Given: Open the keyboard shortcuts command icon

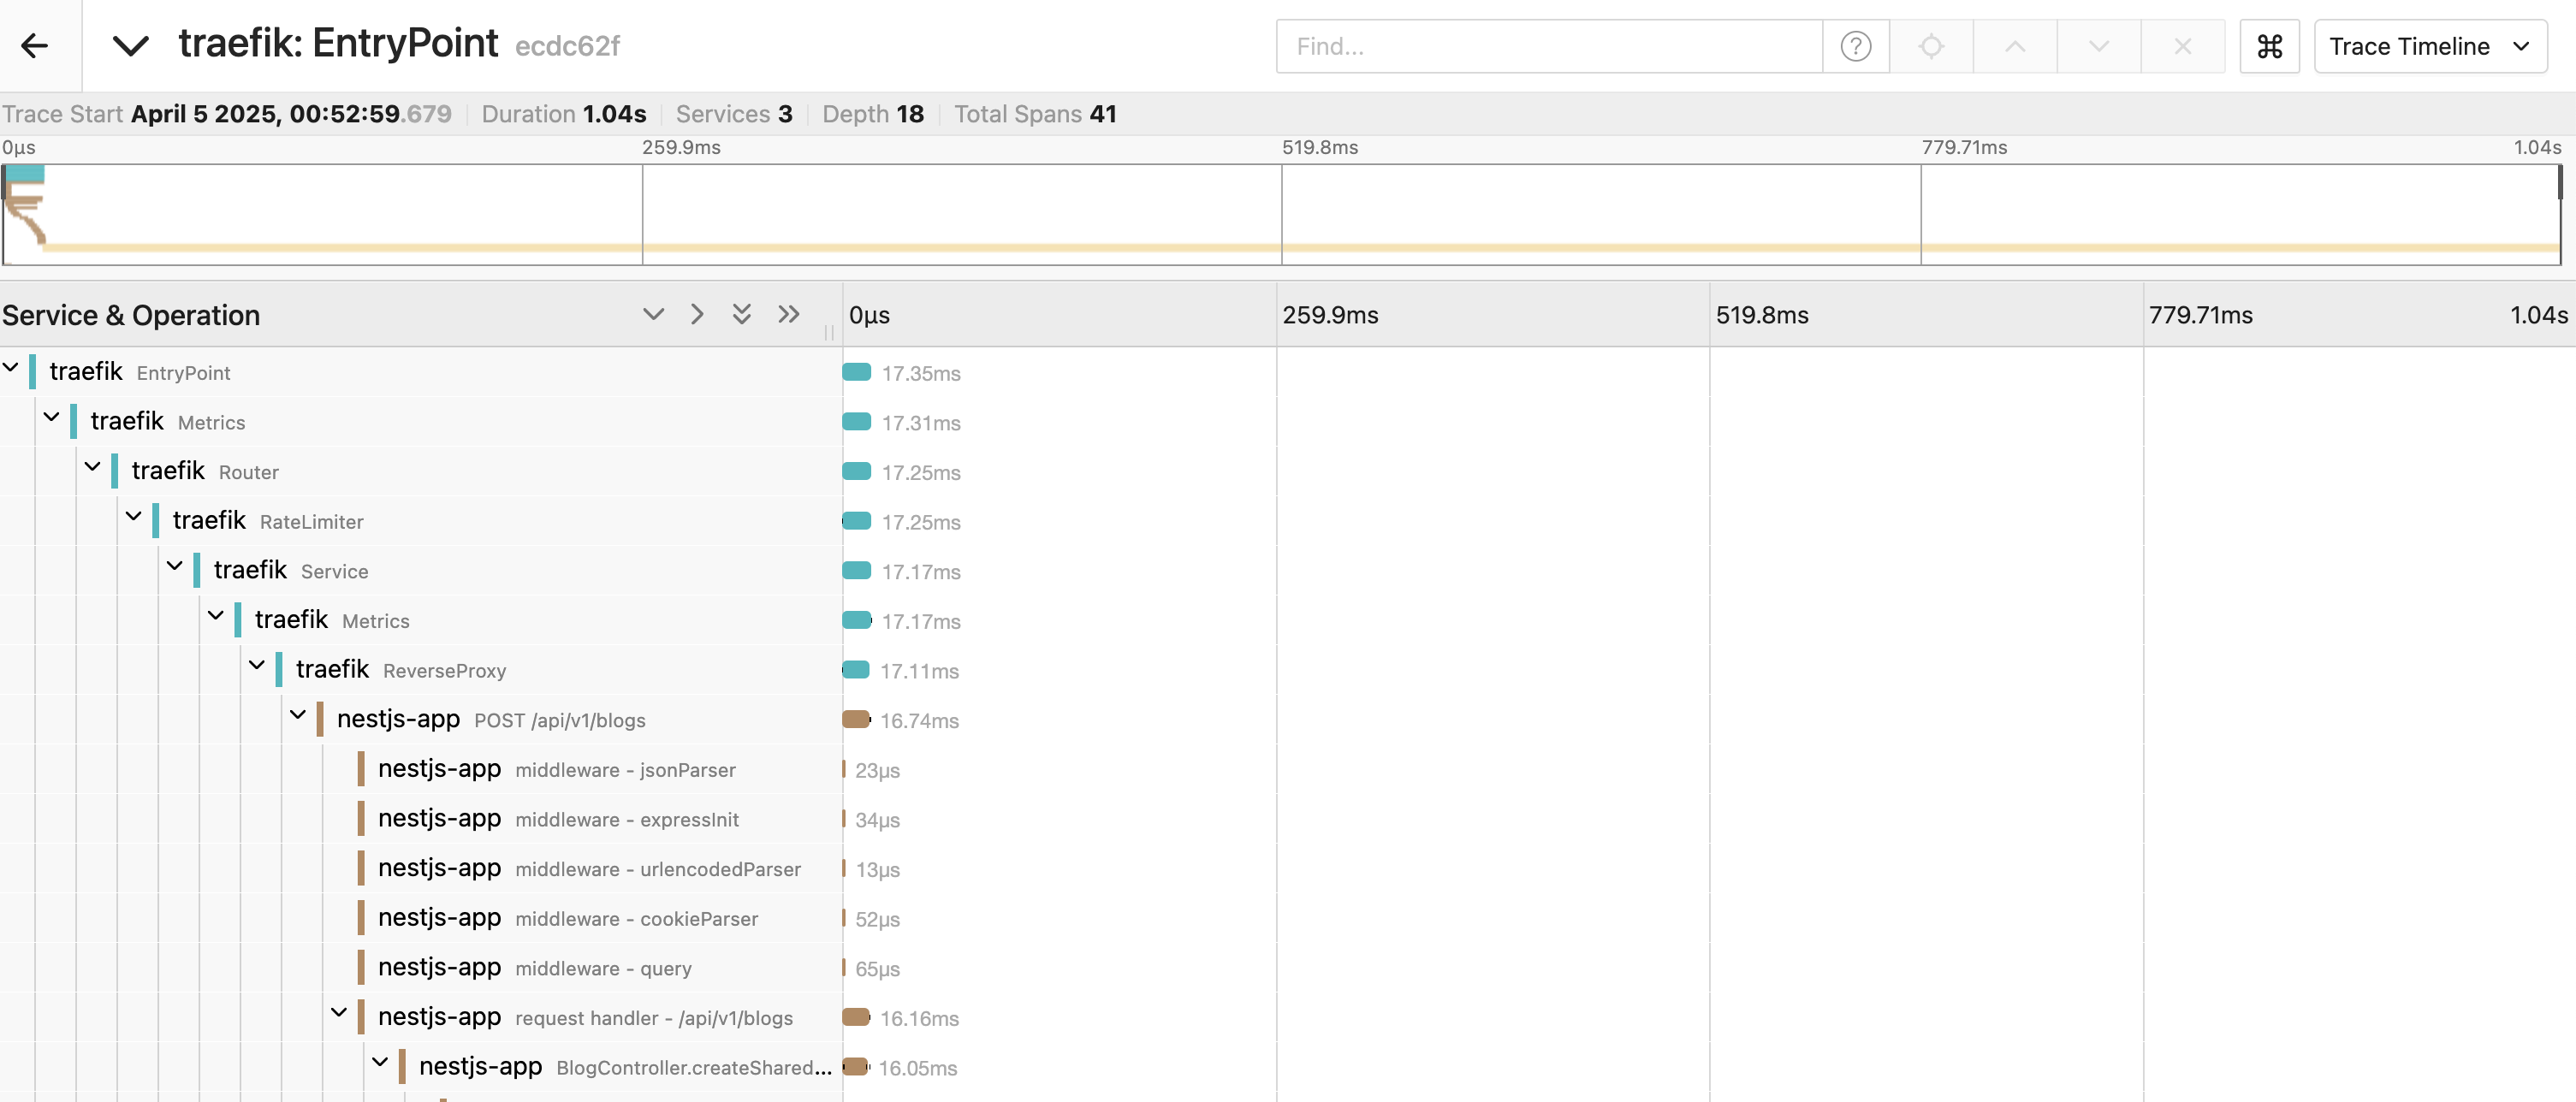Looking at the screenshot, I should tap(2269, 46).
